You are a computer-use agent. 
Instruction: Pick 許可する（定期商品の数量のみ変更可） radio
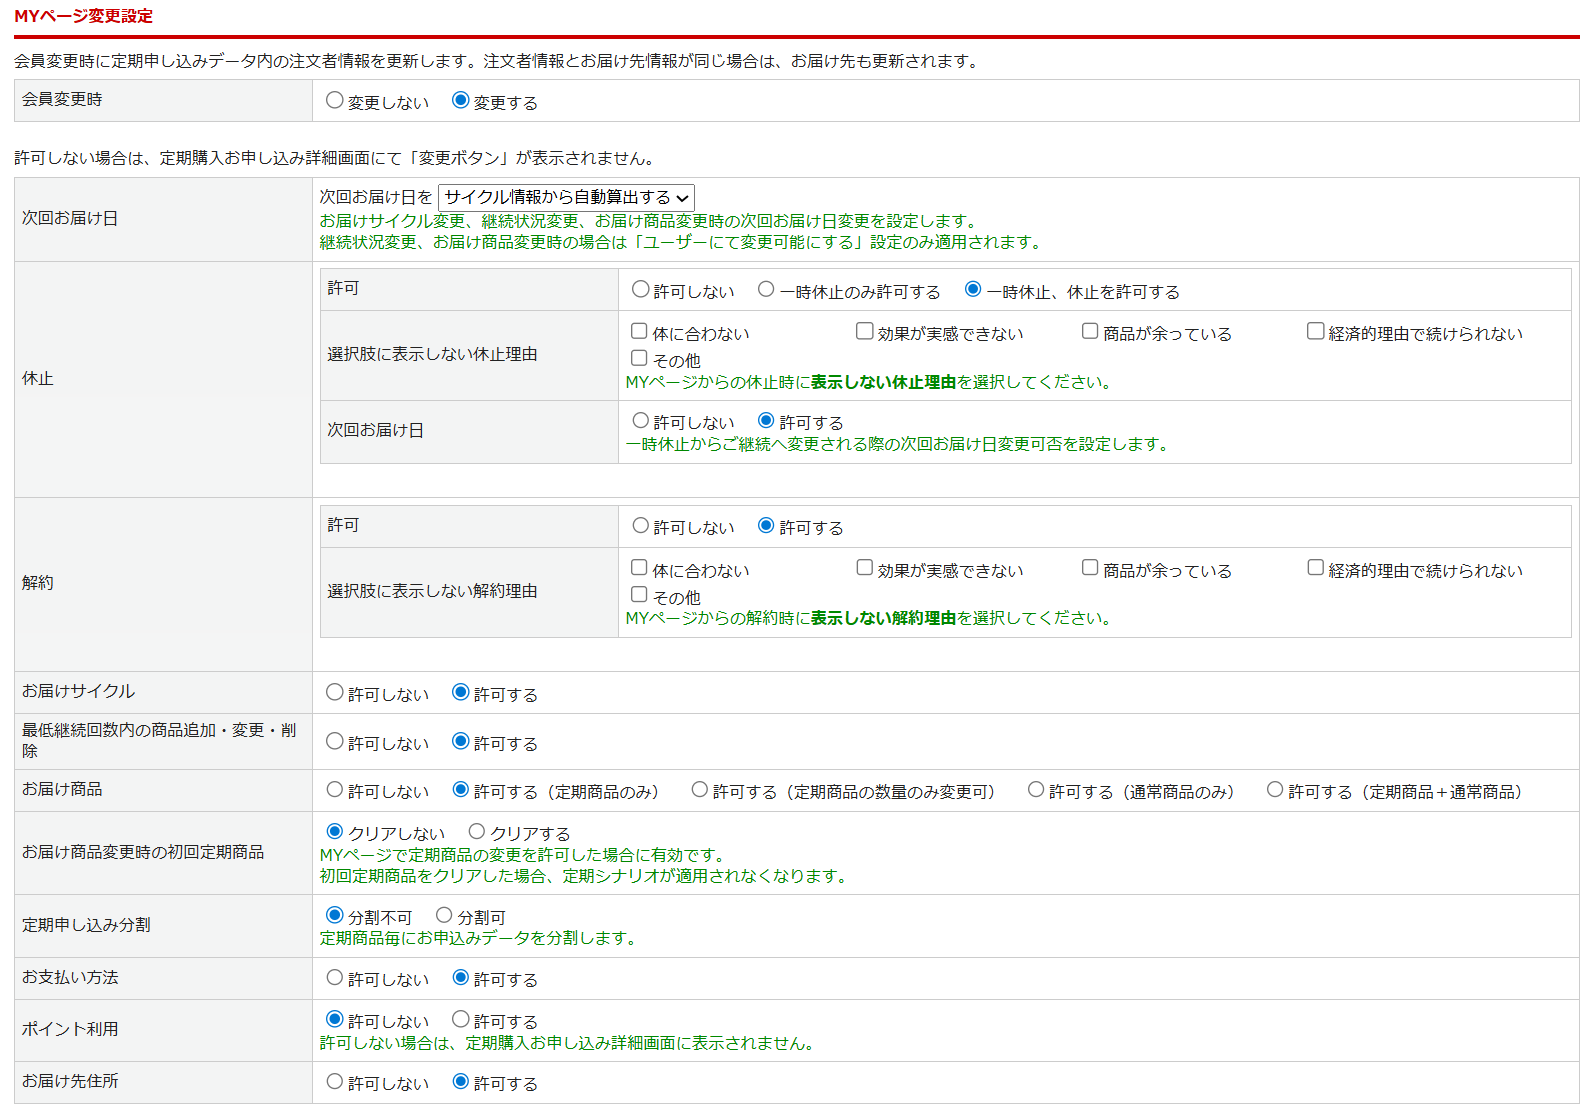(700, 790)
